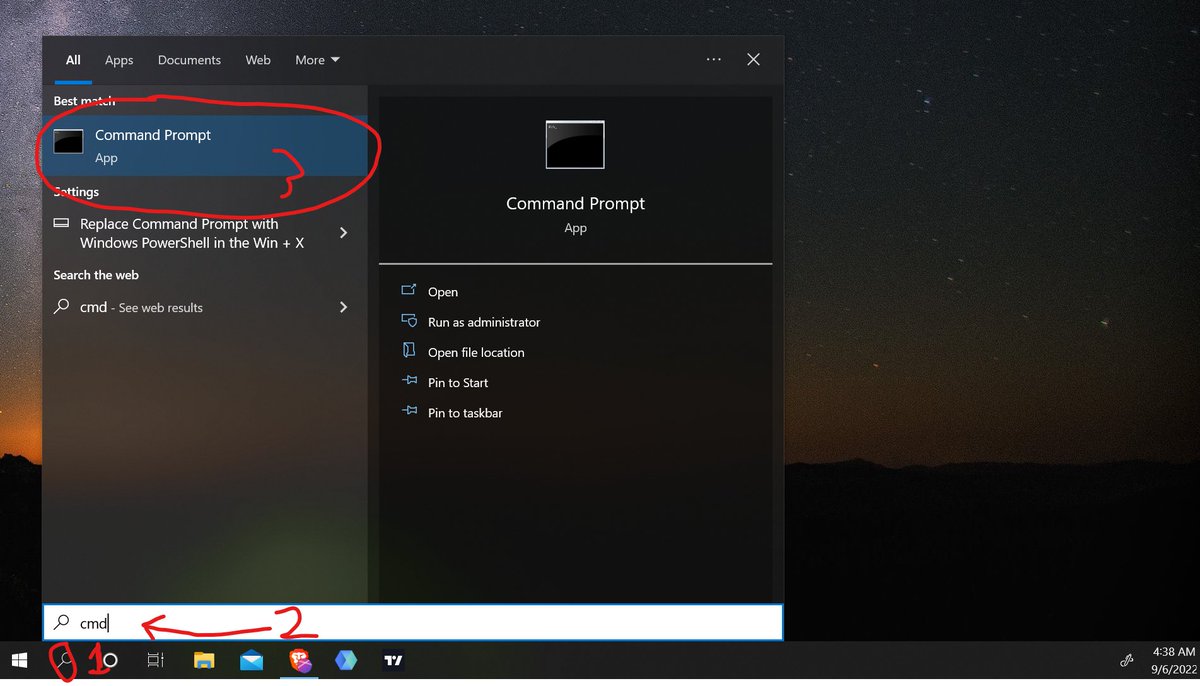This screenshot has height=686, width=1200.
Task: Open the blue hexagon app on taskbar
Action: coord(346,660)
